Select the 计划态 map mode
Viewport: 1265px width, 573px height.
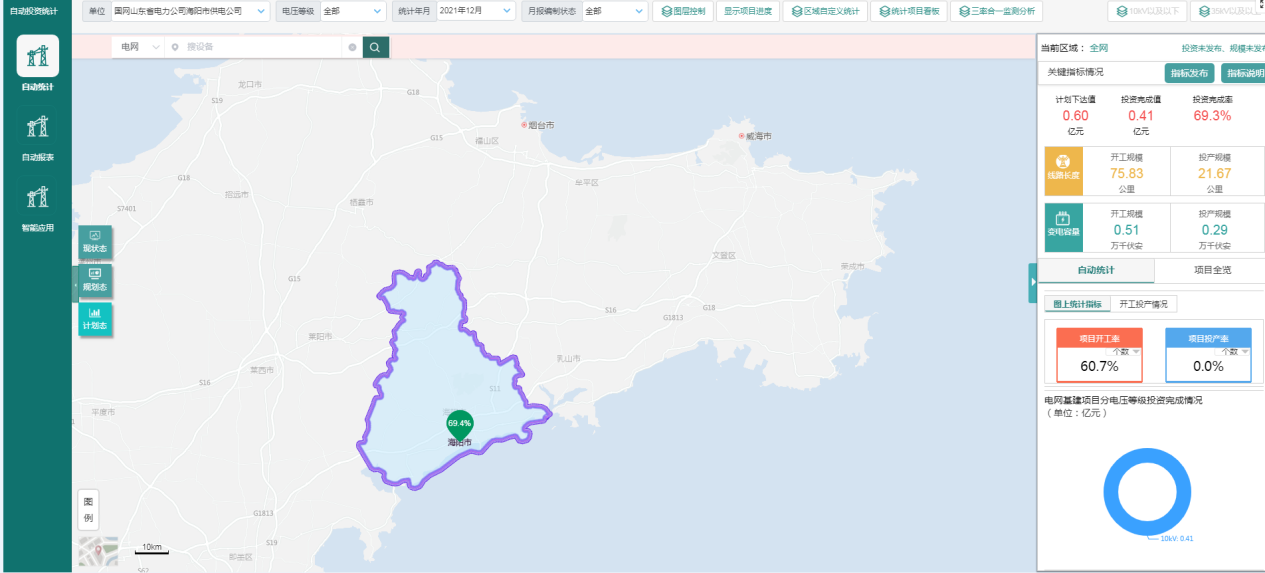tap(95, 318)
